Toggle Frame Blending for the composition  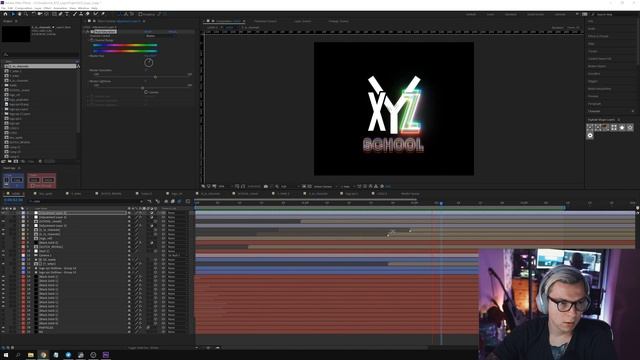point(173,201)
